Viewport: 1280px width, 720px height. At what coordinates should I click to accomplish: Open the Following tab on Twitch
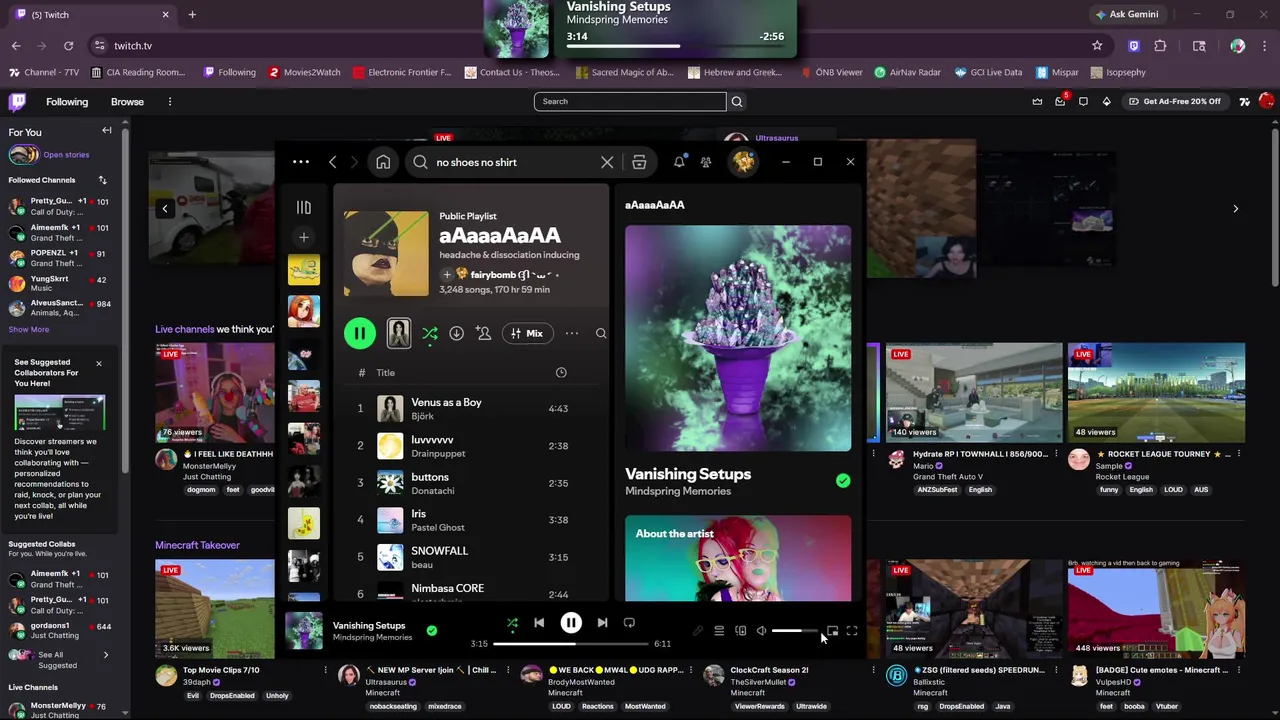67,102
